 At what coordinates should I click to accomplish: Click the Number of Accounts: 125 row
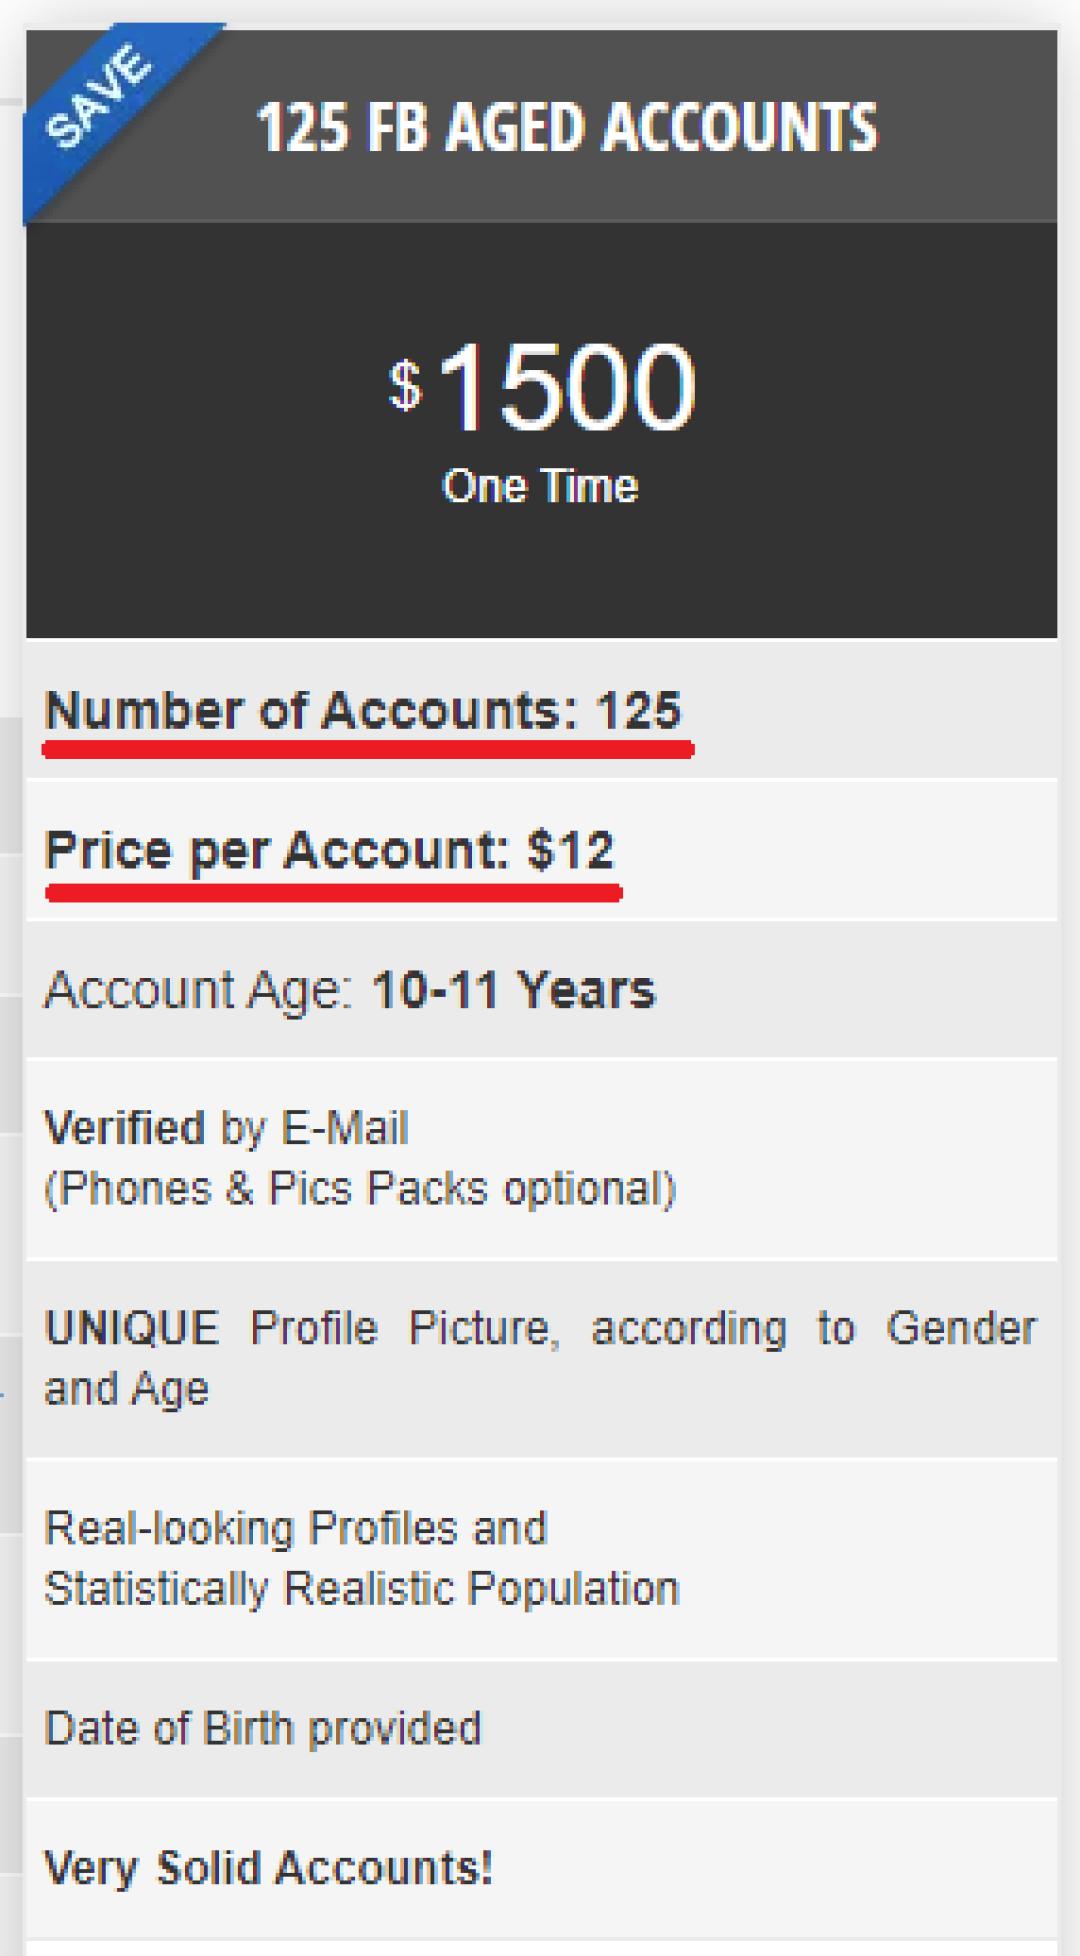[363, 711]
